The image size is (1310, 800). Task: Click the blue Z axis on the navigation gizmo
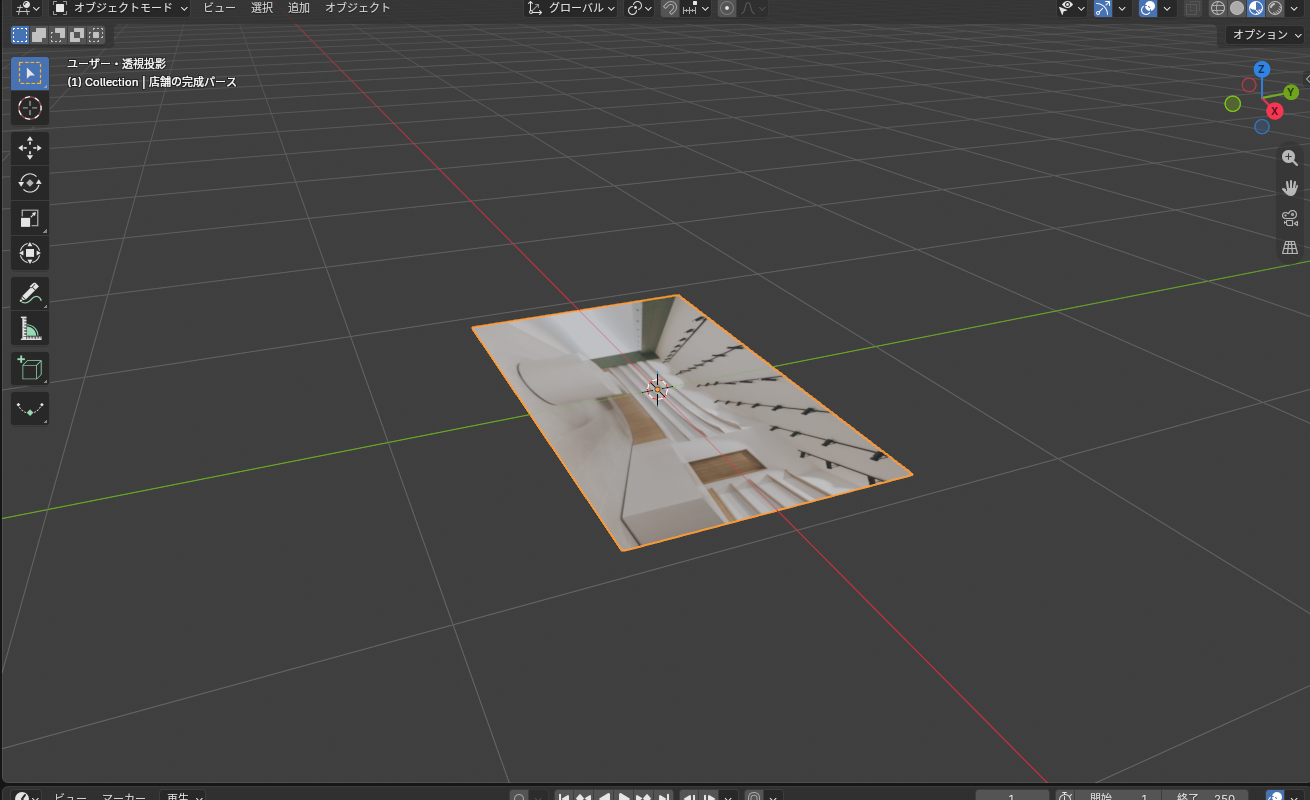click(x=1262, y=69)
